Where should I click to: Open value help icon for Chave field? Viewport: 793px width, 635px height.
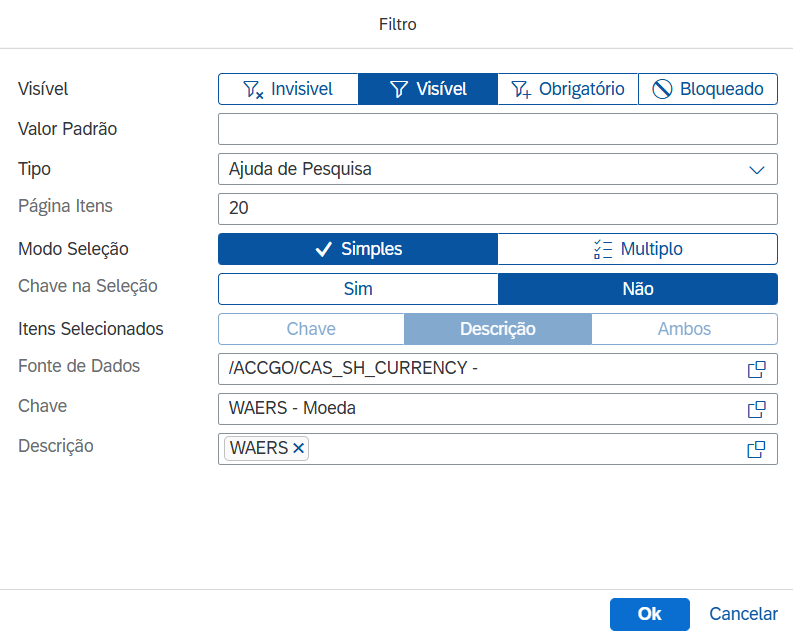tap(756, 409)
